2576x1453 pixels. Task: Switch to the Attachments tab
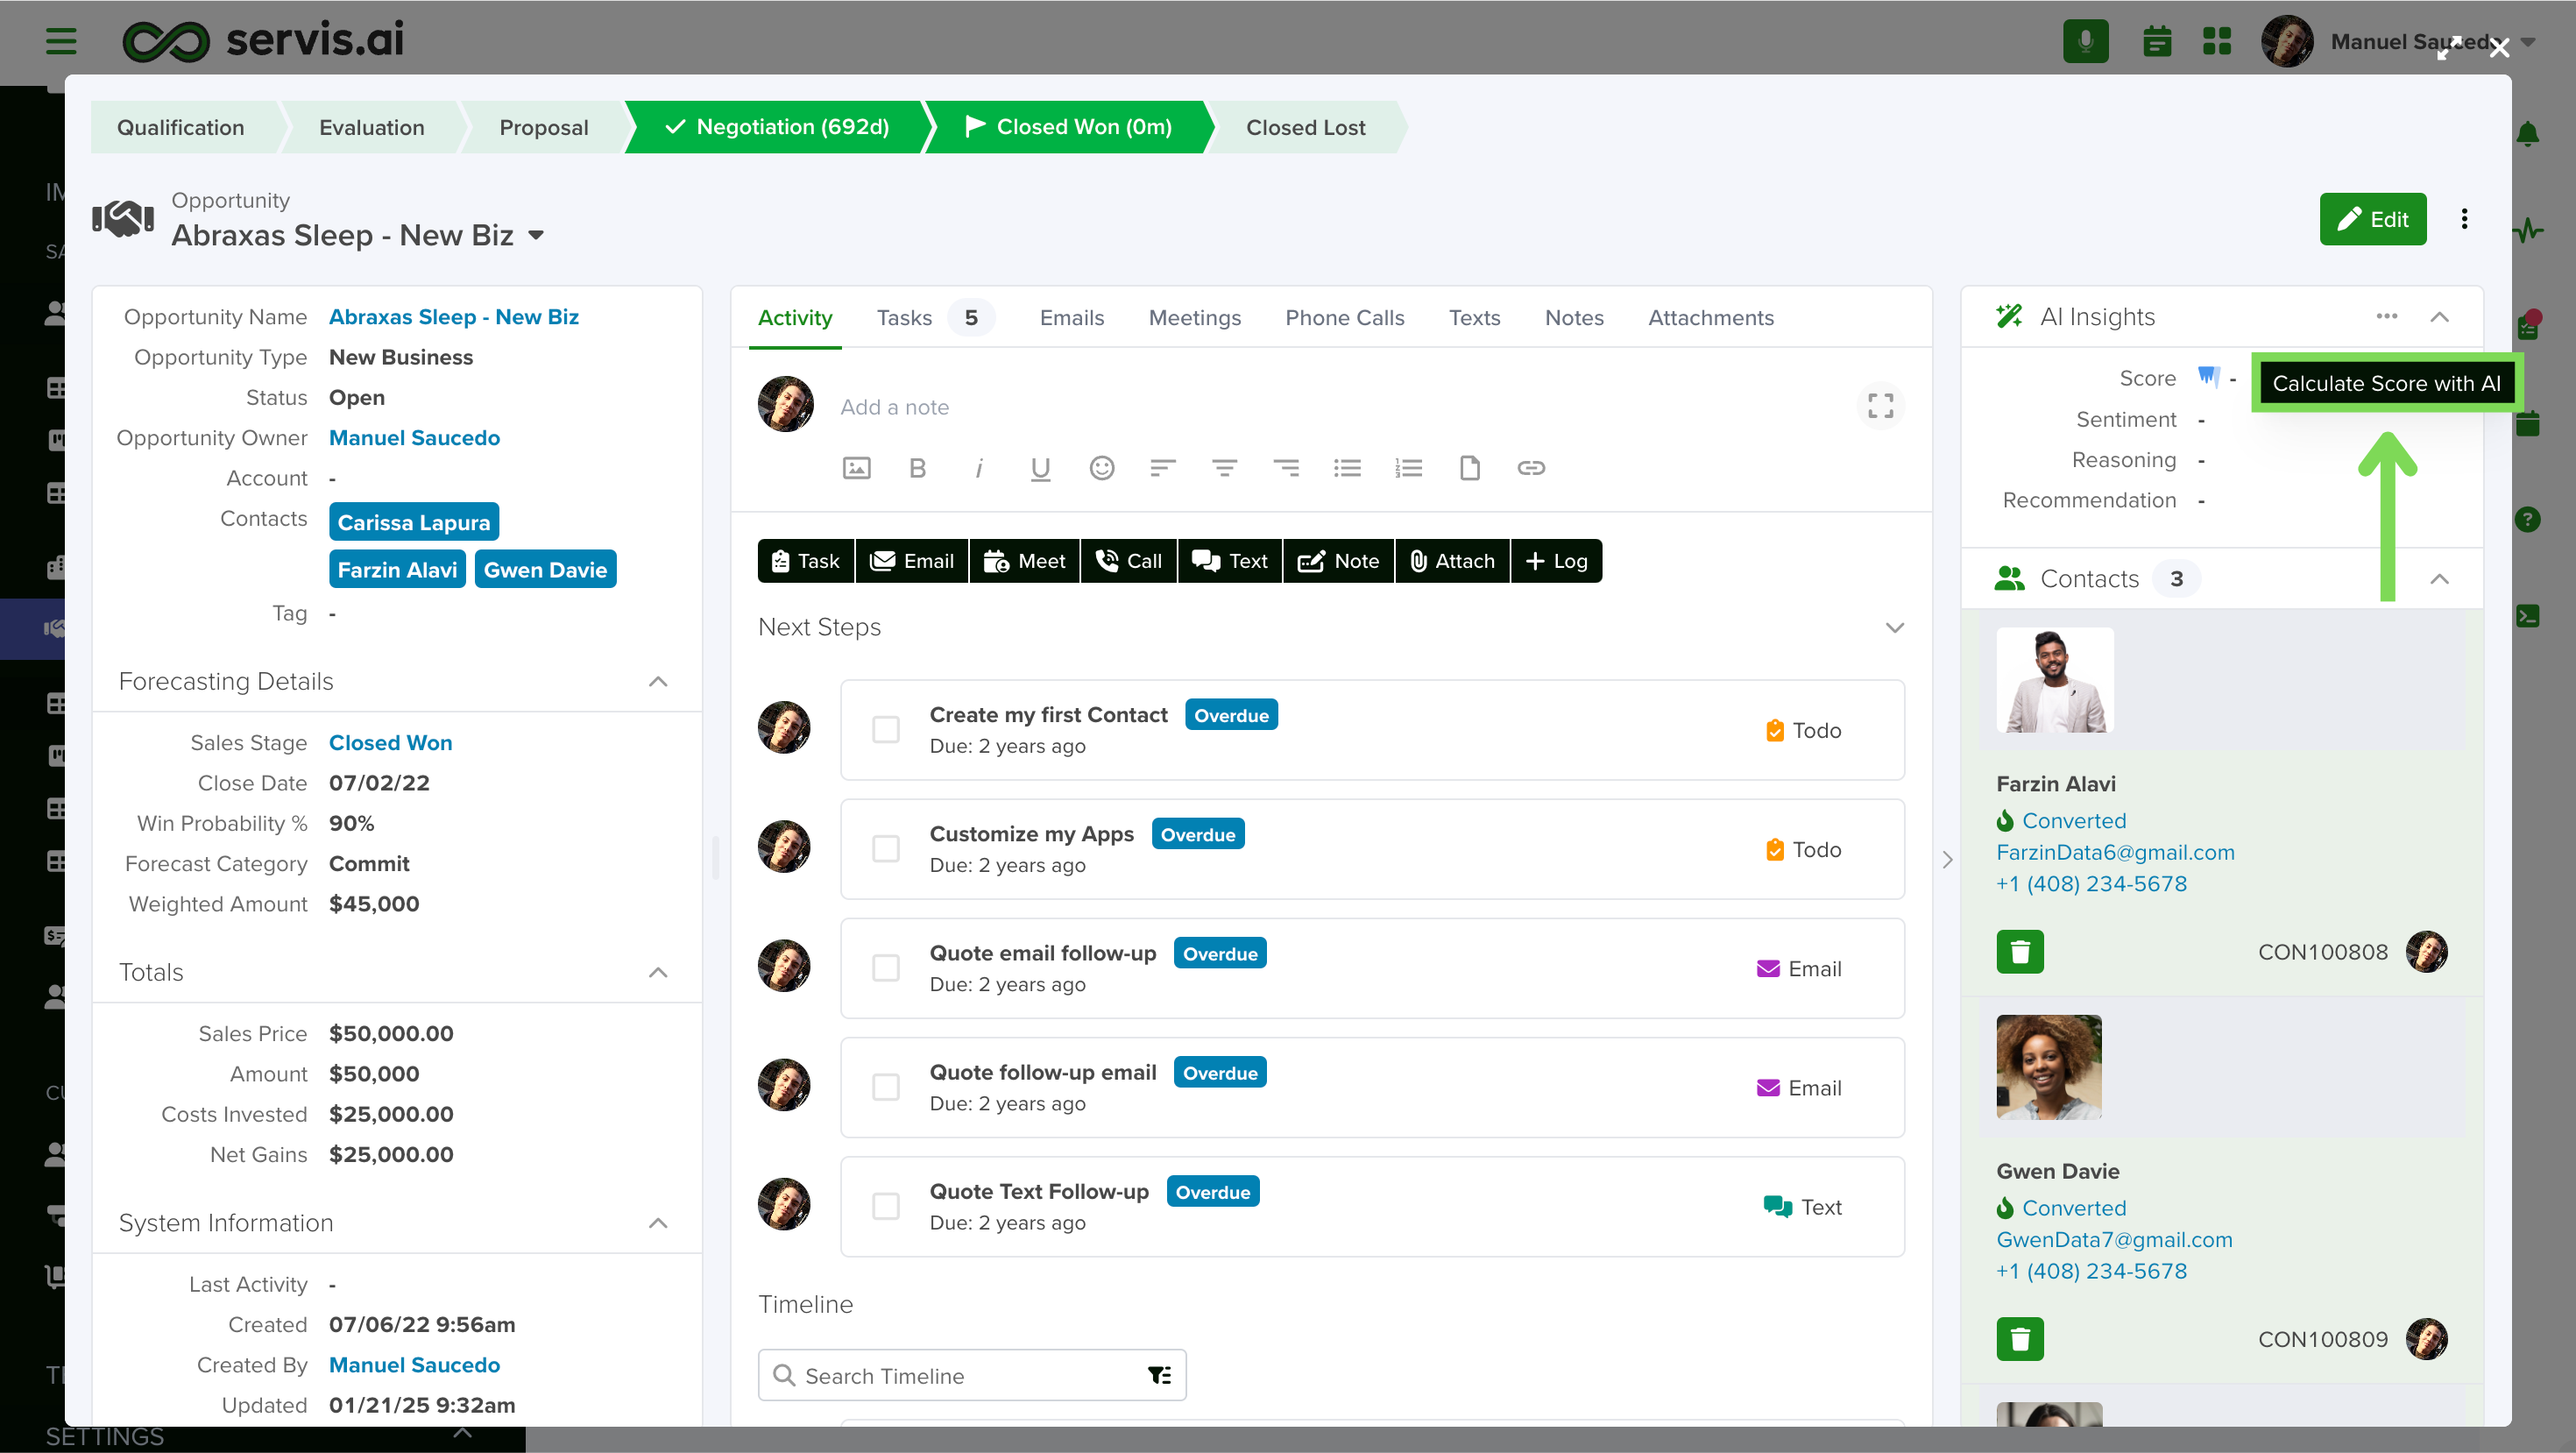(x=1710, y=317)
